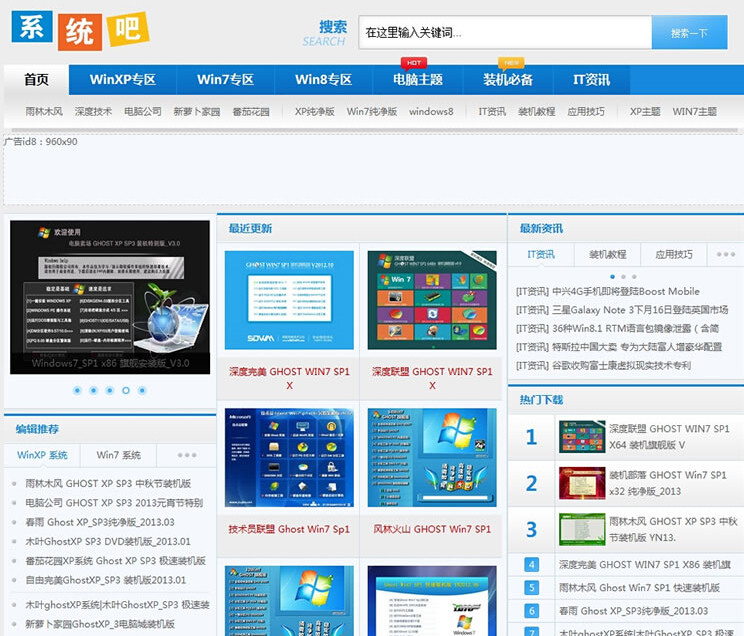
Task: Click the number 4 rank badge in 热门下载
Action: click(532, 565)
